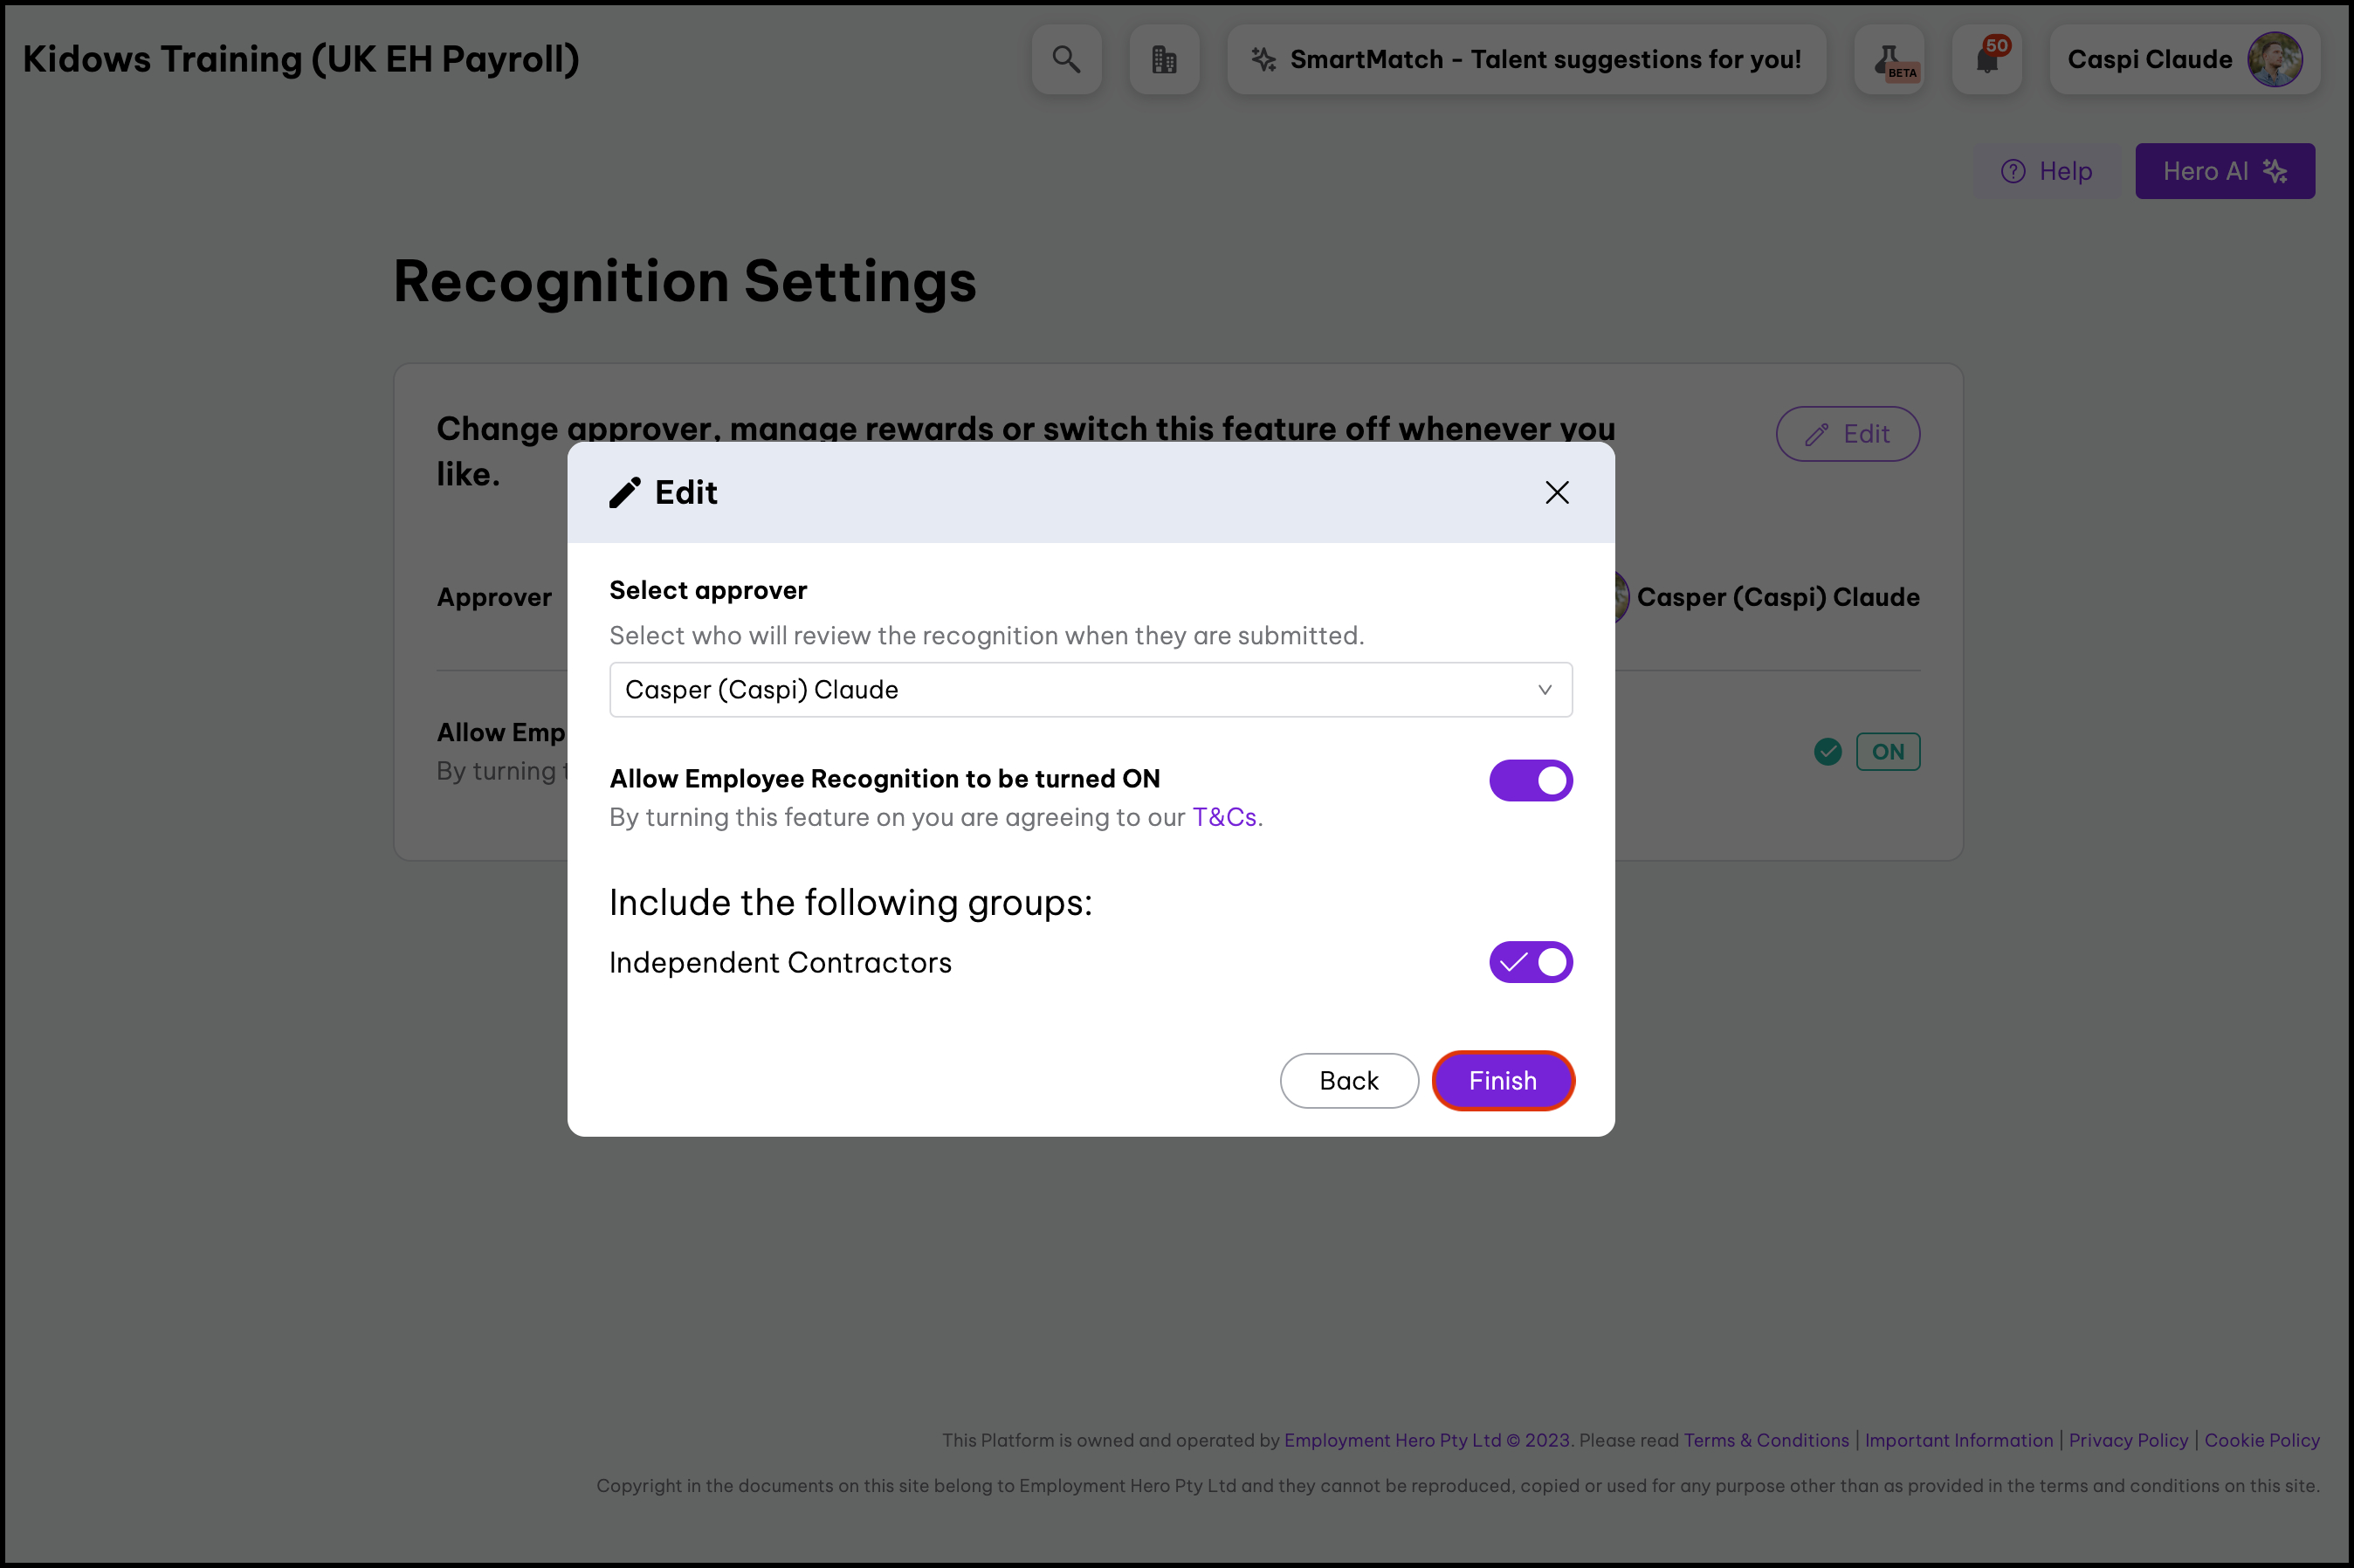Open the notifications bell showing 50
The image size is (2354, 1568).
[x=1987, y=60]
